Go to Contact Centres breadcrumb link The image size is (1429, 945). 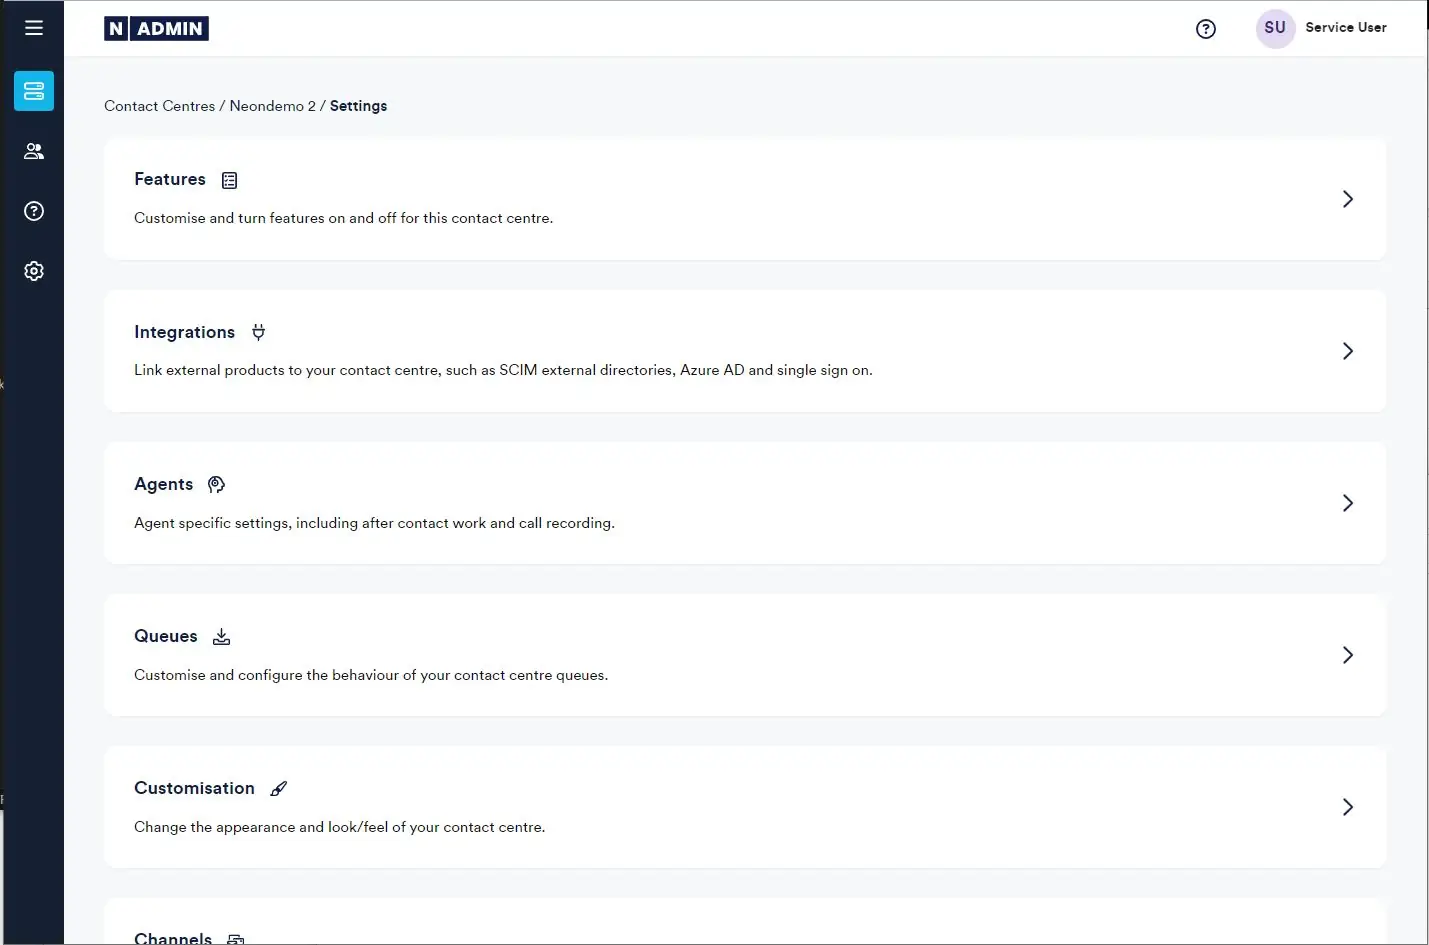click(x=159, y=106)
